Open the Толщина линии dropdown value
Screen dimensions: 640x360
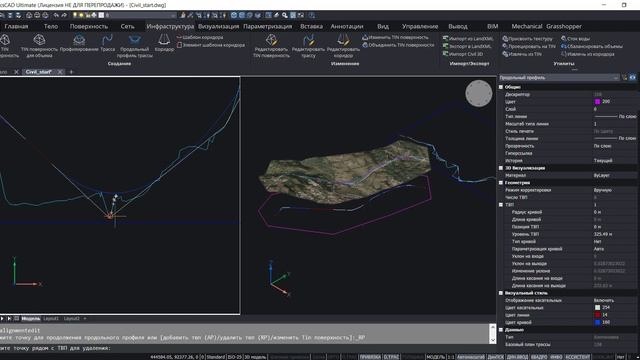615,138
